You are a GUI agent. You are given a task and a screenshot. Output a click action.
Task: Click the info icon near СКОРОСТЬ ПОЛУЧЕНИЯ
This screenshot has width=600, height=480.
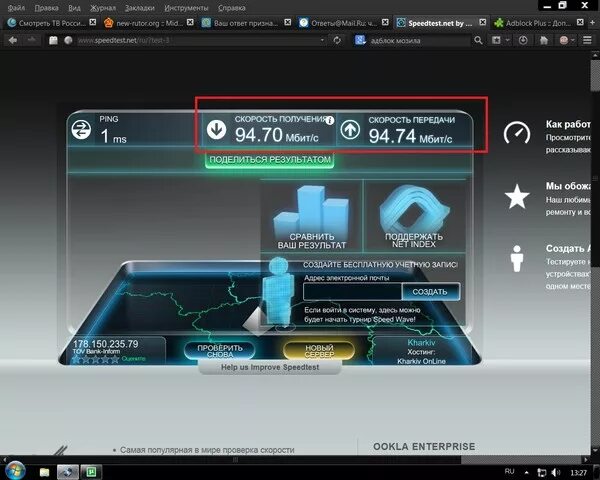pyautogui.click(x=329, y=121)
